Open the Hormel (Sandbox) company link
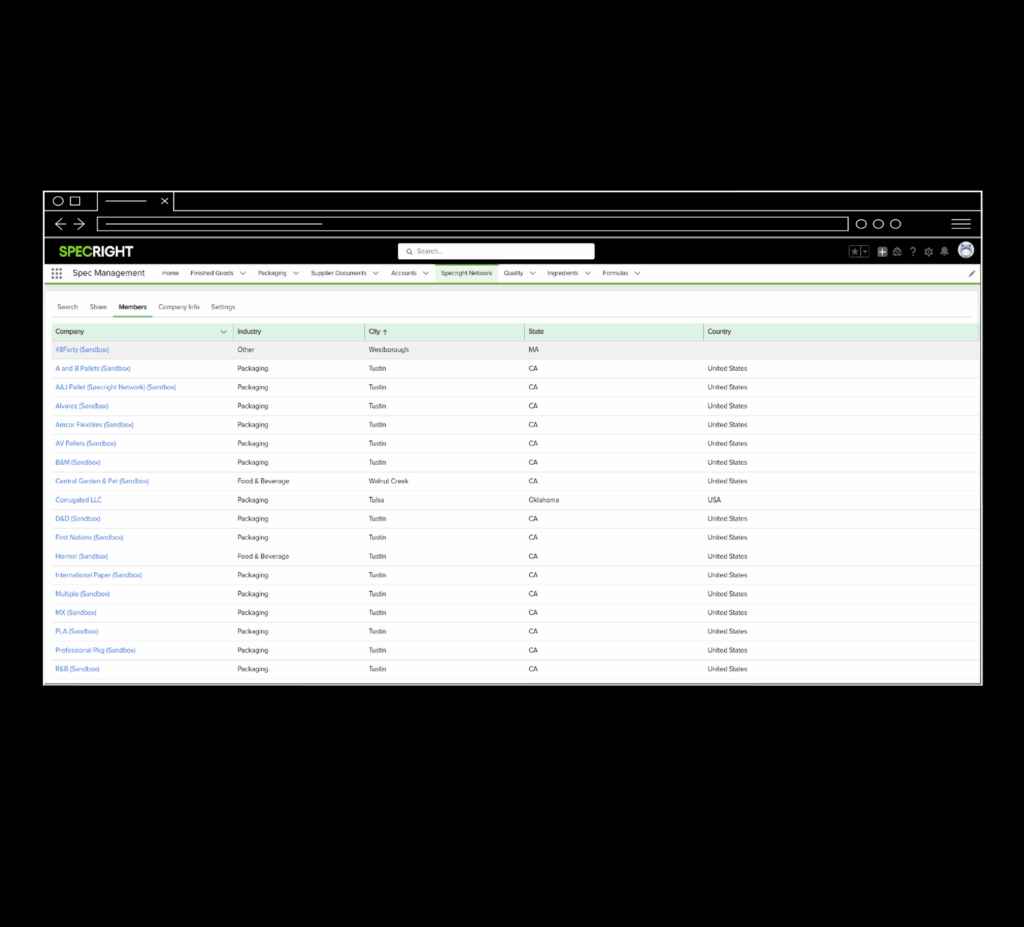 [82, 557]
